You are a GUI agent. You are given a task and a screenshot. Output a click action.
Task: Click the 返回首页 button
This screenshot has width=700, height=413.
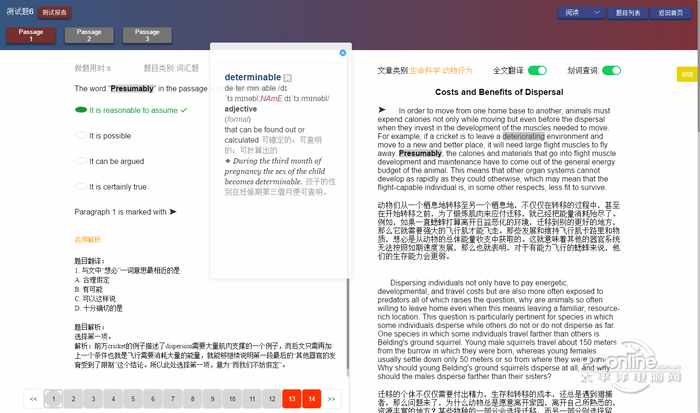pyautogui.click(x=671, y=13)
